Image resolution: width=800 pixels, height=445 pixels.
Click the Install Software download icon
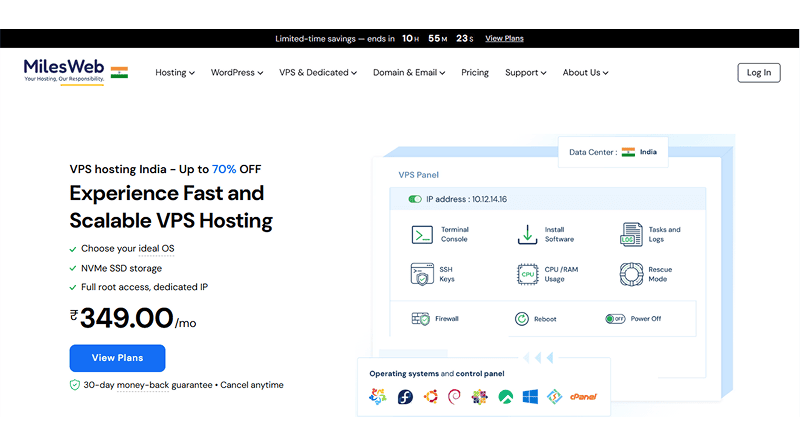(x=527, y=235)
